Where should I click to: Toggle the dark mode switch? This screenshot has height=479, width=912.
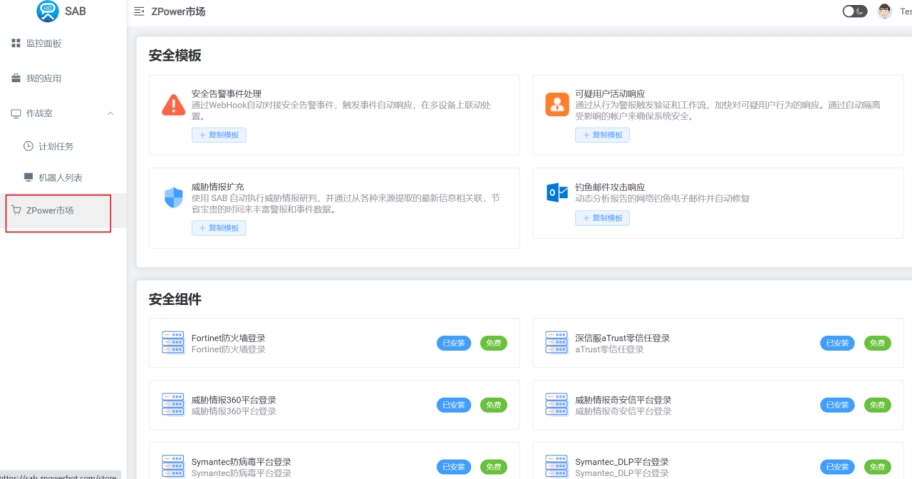pos(854,12)
